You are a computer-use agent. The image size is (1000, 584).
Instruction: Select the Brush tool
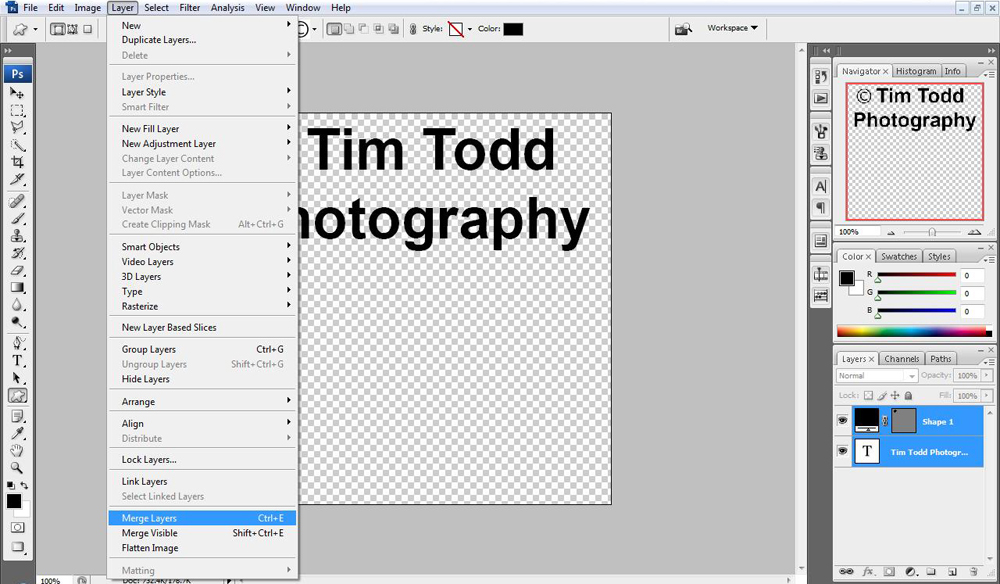point(17,219)
